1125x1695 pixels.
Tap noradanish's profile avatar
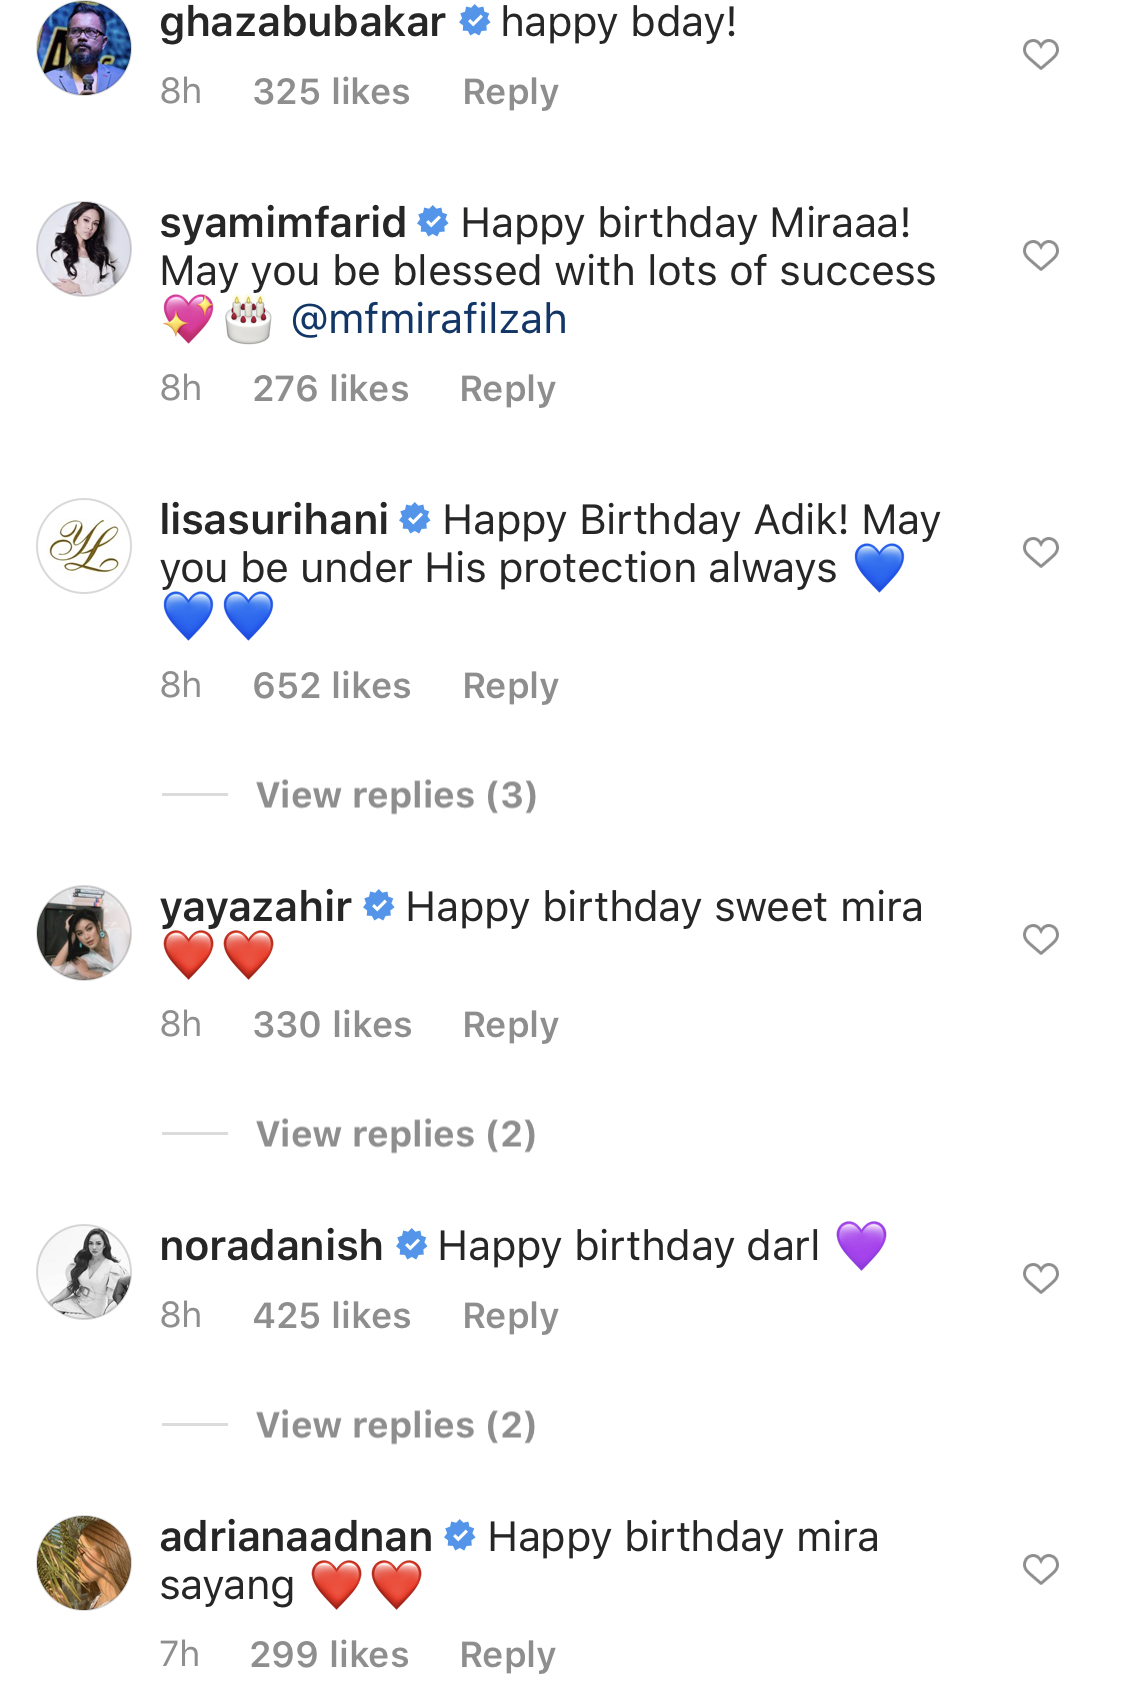tap(84, 1272)
